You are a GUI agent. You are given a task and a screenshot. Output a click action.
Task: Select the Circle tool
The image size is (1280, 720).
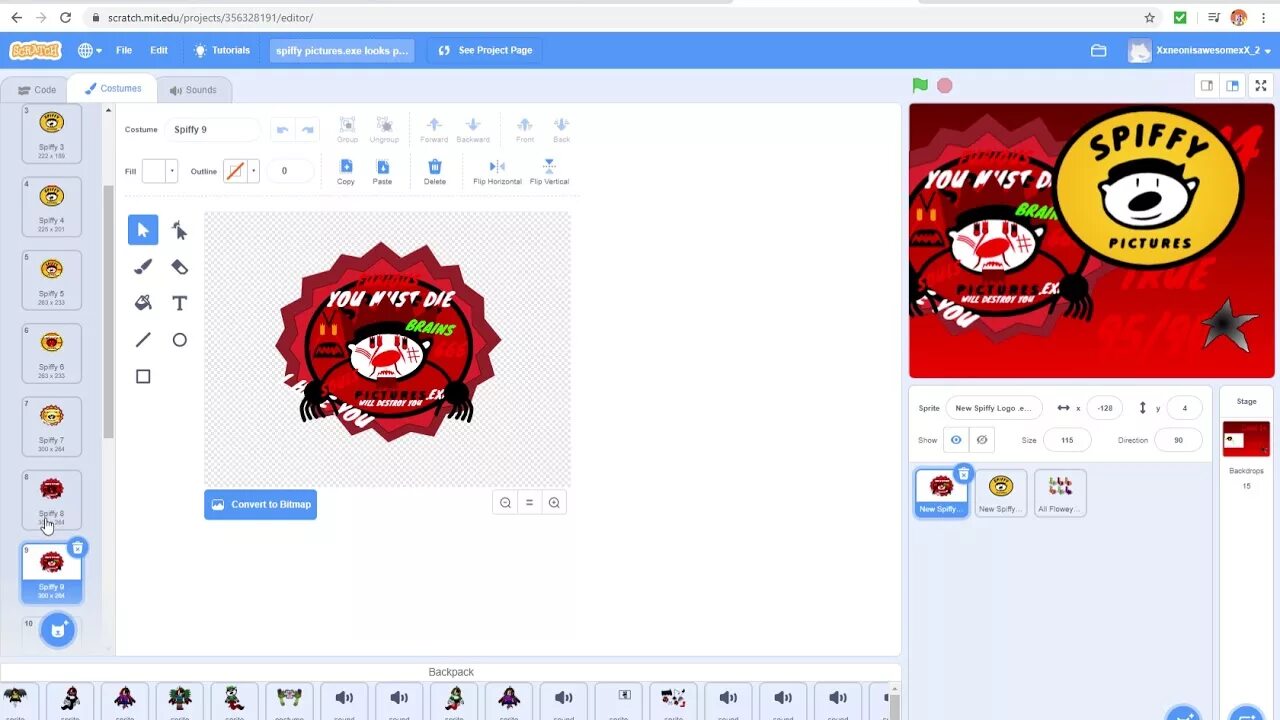(179, 339)
